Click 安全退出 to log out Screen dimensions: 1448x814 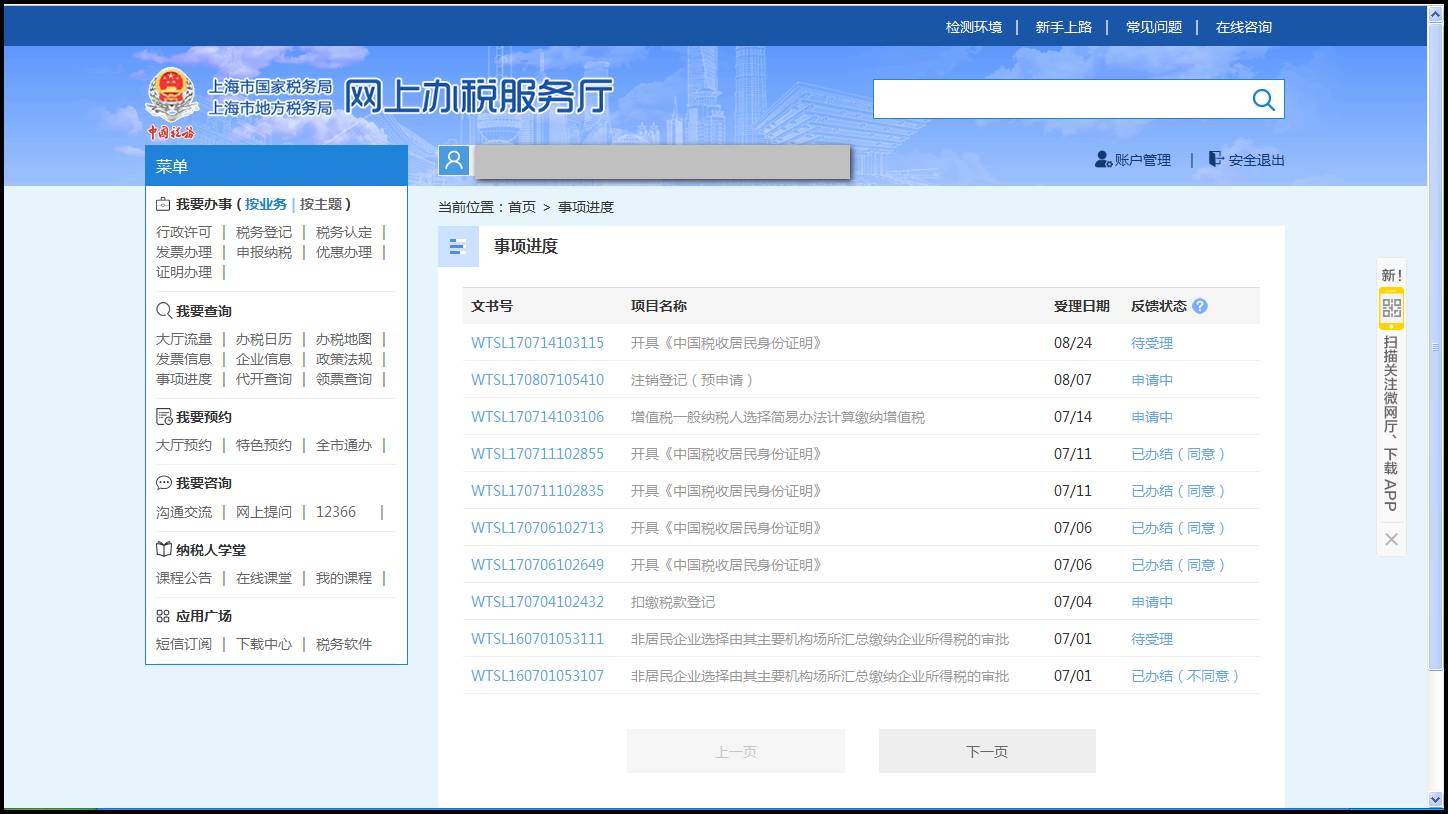pyautogui.click(x=1257, y=160)
